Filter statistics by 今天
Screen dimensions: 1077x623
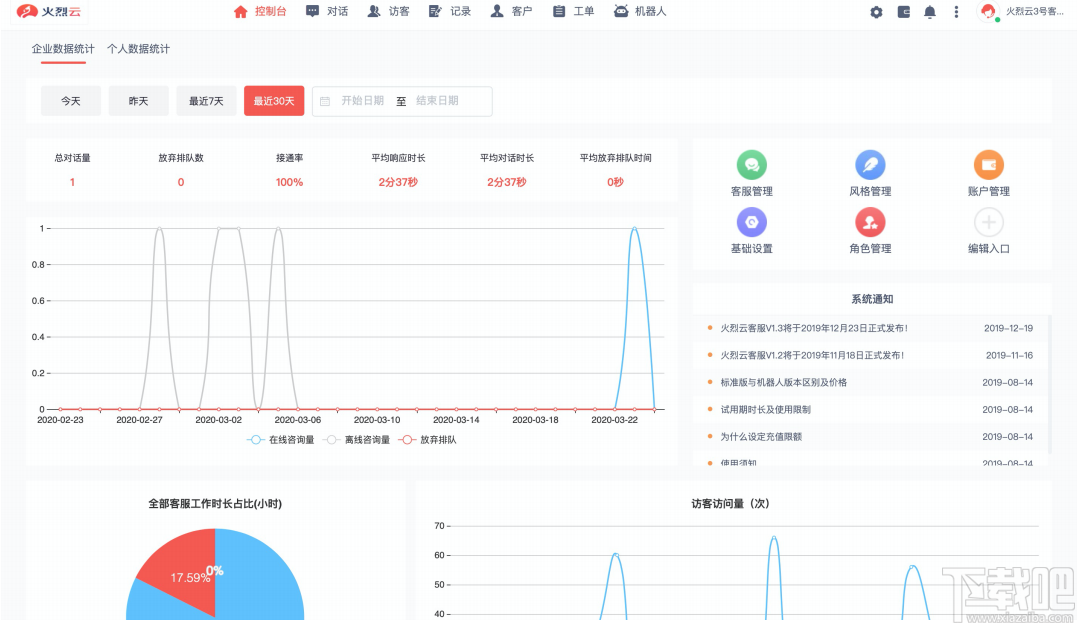[71, 101]
